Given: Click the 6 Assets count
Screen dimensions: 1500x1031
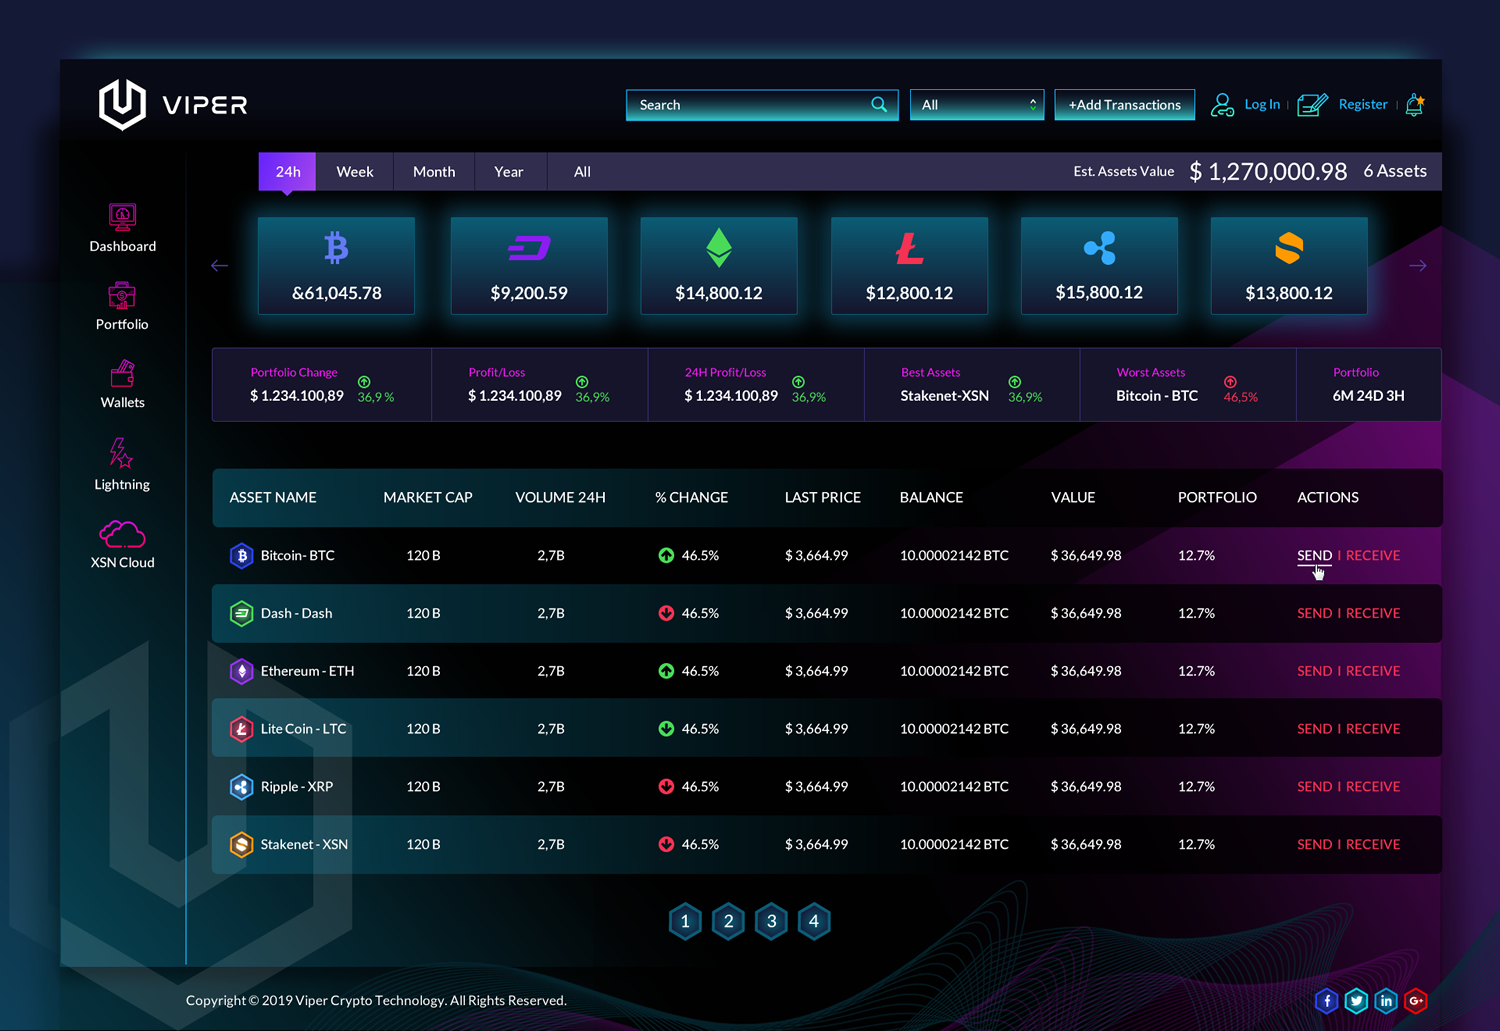Looking at the screenshot, I should click(1395, 171).
